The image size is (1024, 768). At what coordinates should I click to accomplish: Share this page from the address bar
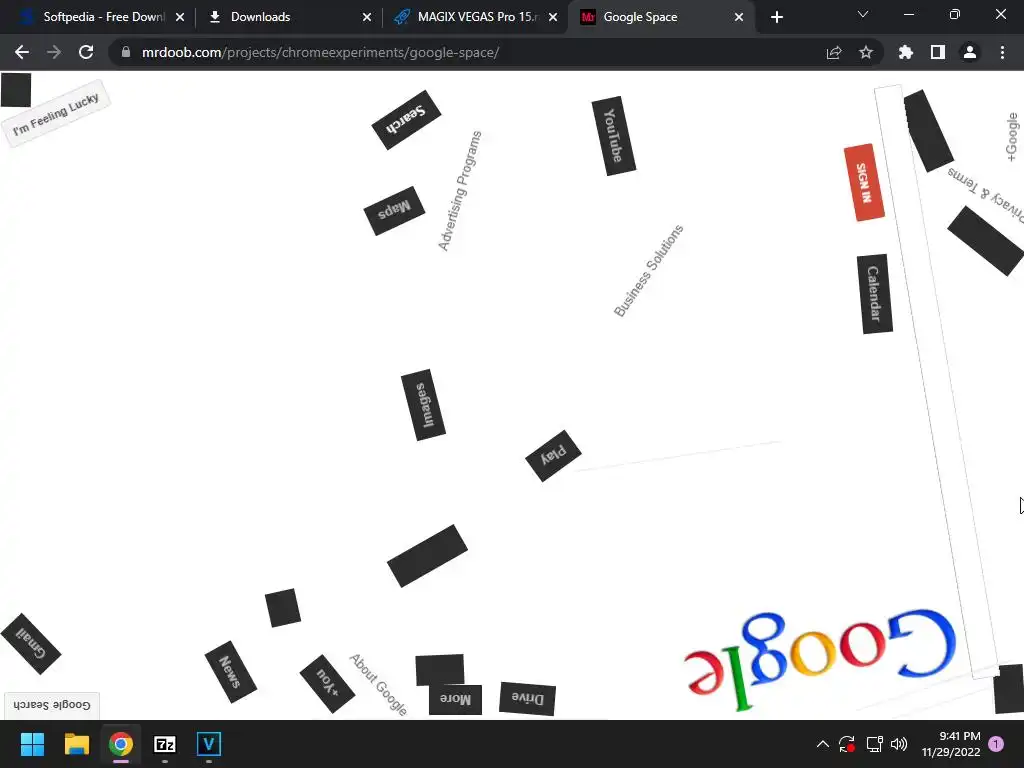834,52
